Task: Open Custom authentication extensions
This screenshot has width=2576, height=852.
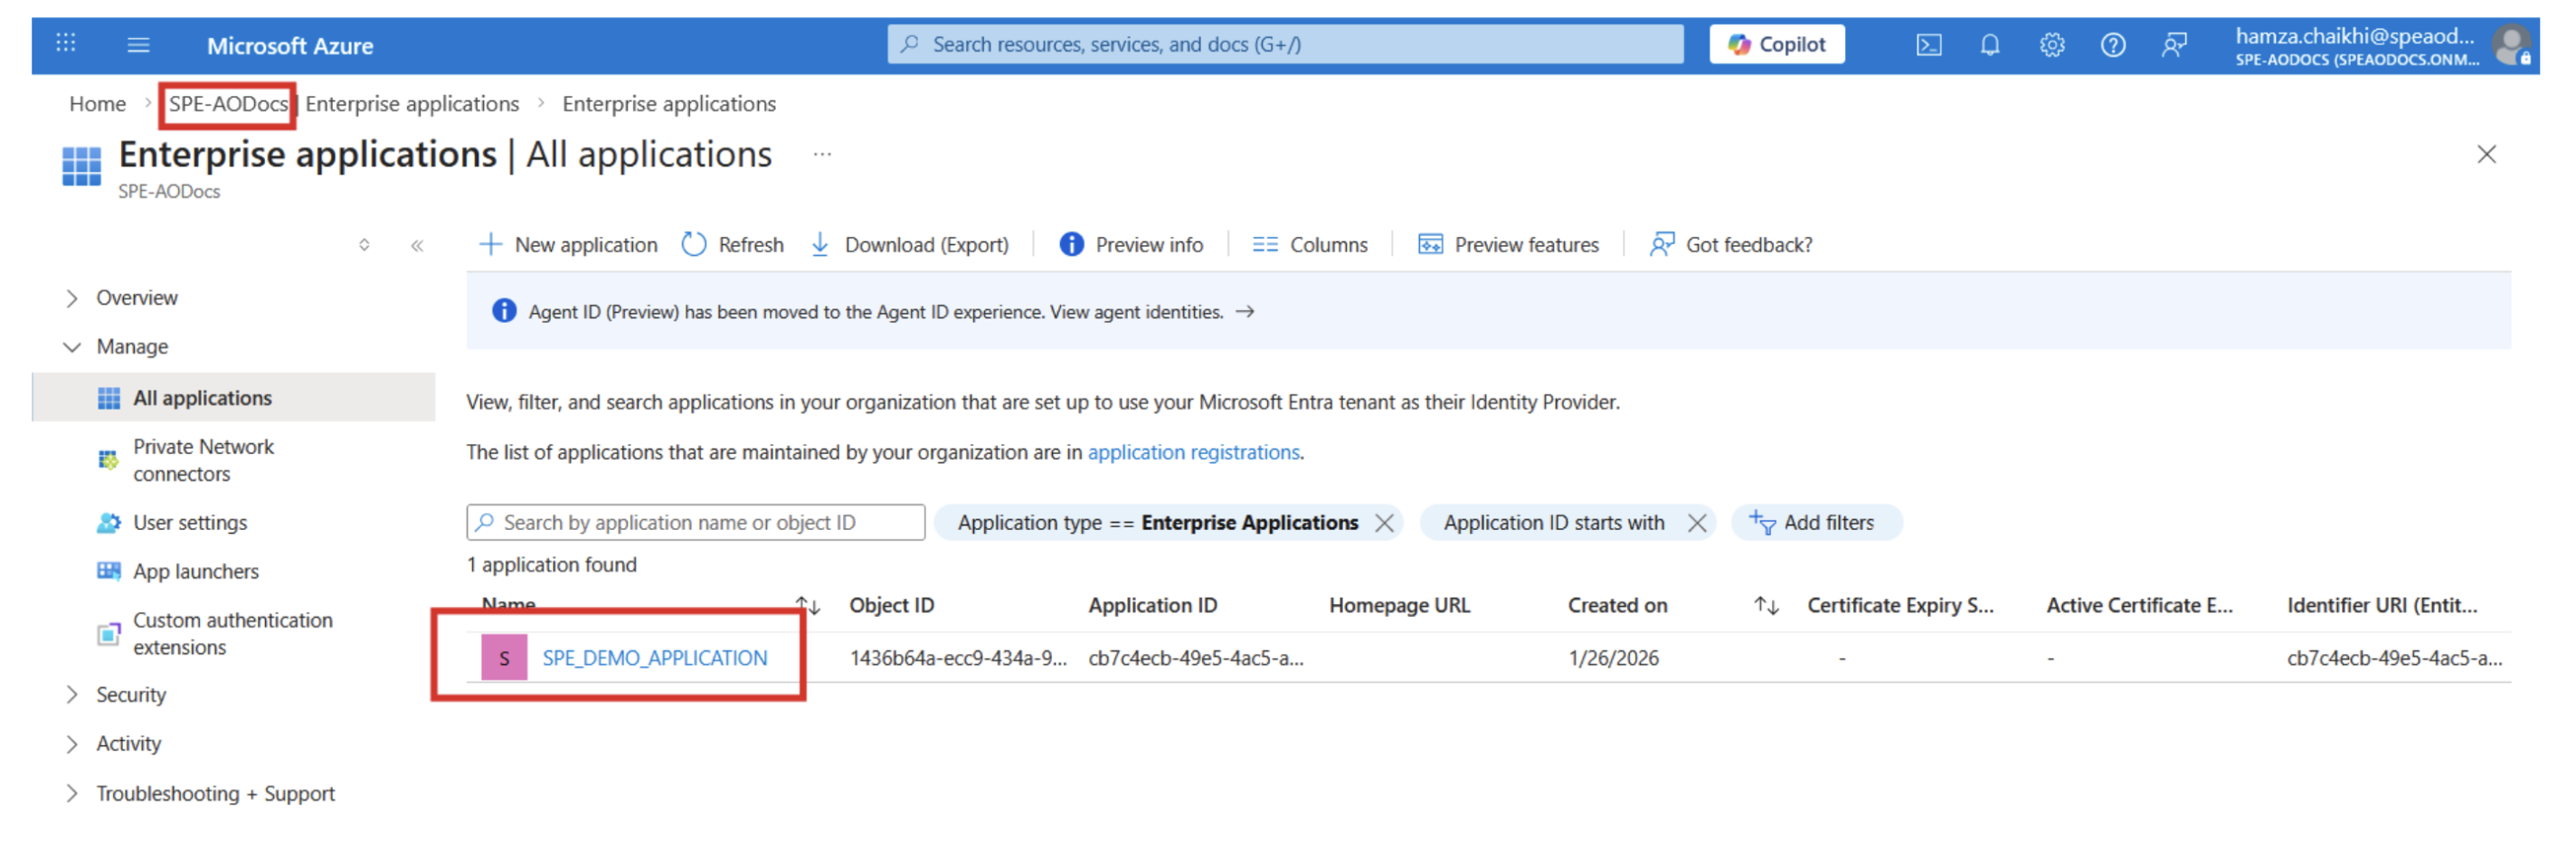Action: (x=235, y=634)
